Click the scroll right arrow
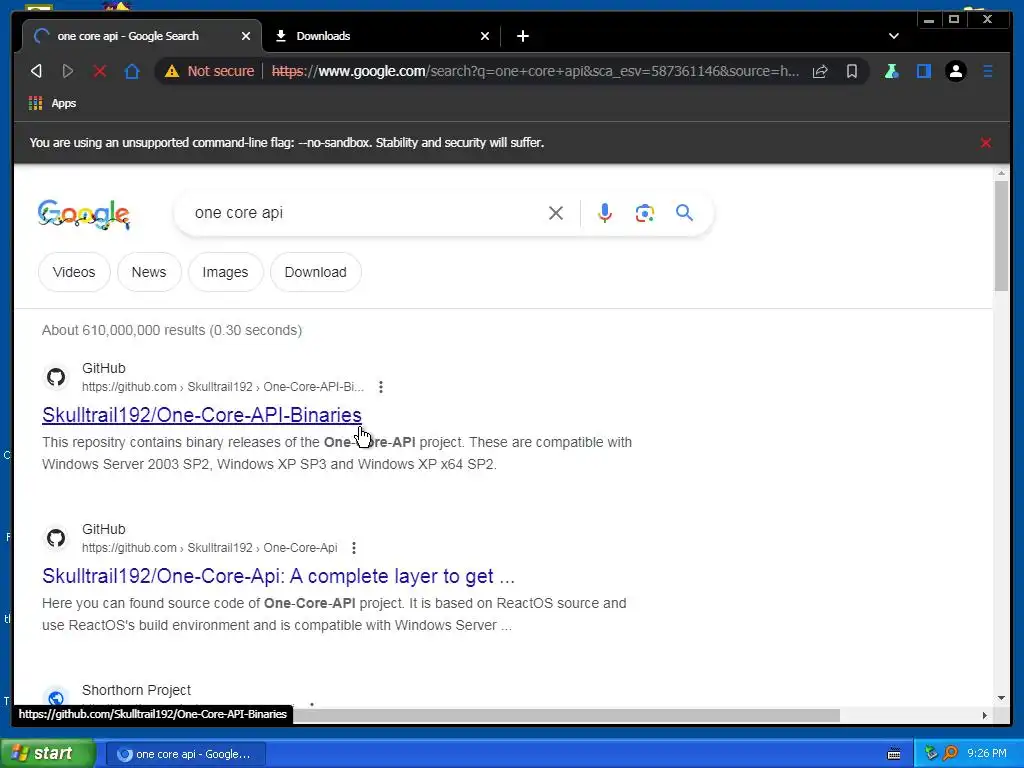The height and width of the screenshot is (768, 1024). pyautogui.click(x=985, y=715)
